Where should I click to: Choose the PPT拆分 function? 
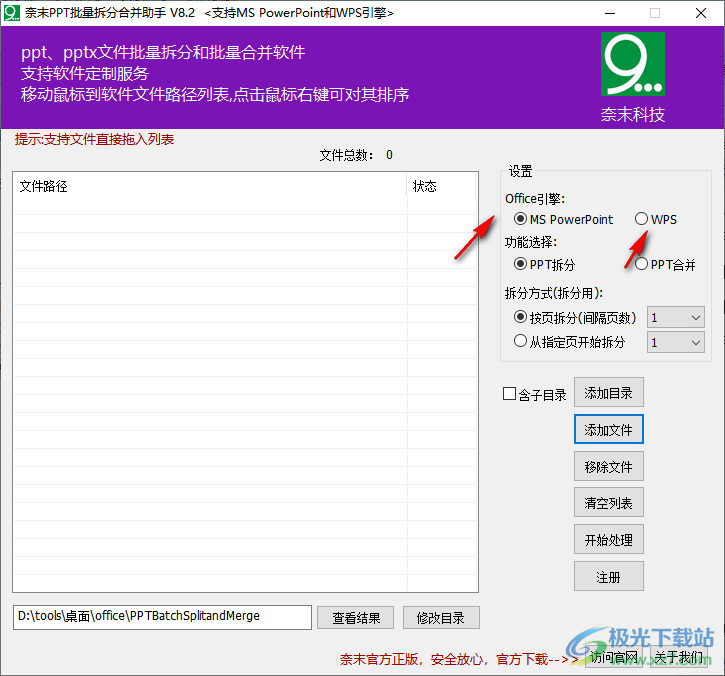[544, 264]
